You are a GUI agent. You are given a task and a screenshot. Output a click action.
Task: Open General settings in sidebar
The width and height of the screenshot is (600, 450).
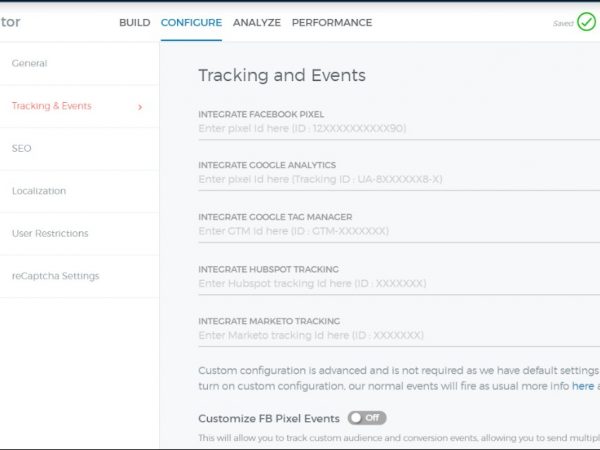tap(29, 64)
